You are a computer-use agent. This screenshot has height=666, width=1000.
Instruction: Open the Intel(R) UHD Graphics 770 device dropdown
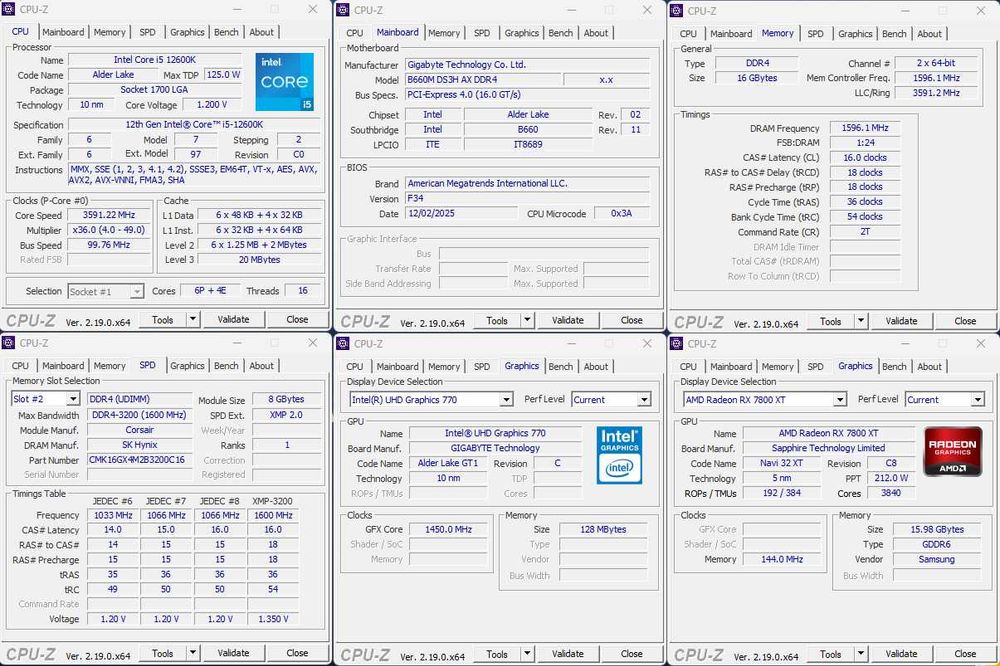(x=506, y=399)
